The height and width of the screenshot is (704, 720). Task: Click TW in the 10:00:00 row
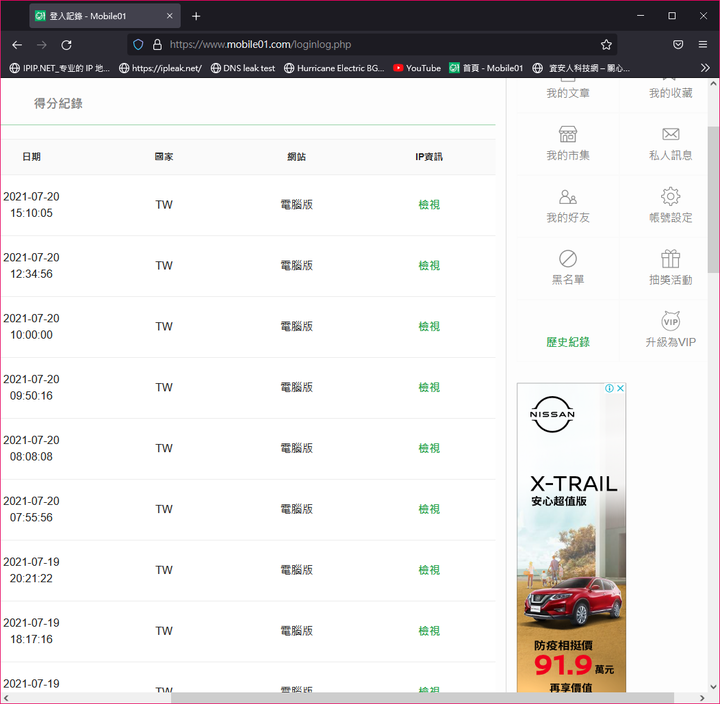[164, 327]
